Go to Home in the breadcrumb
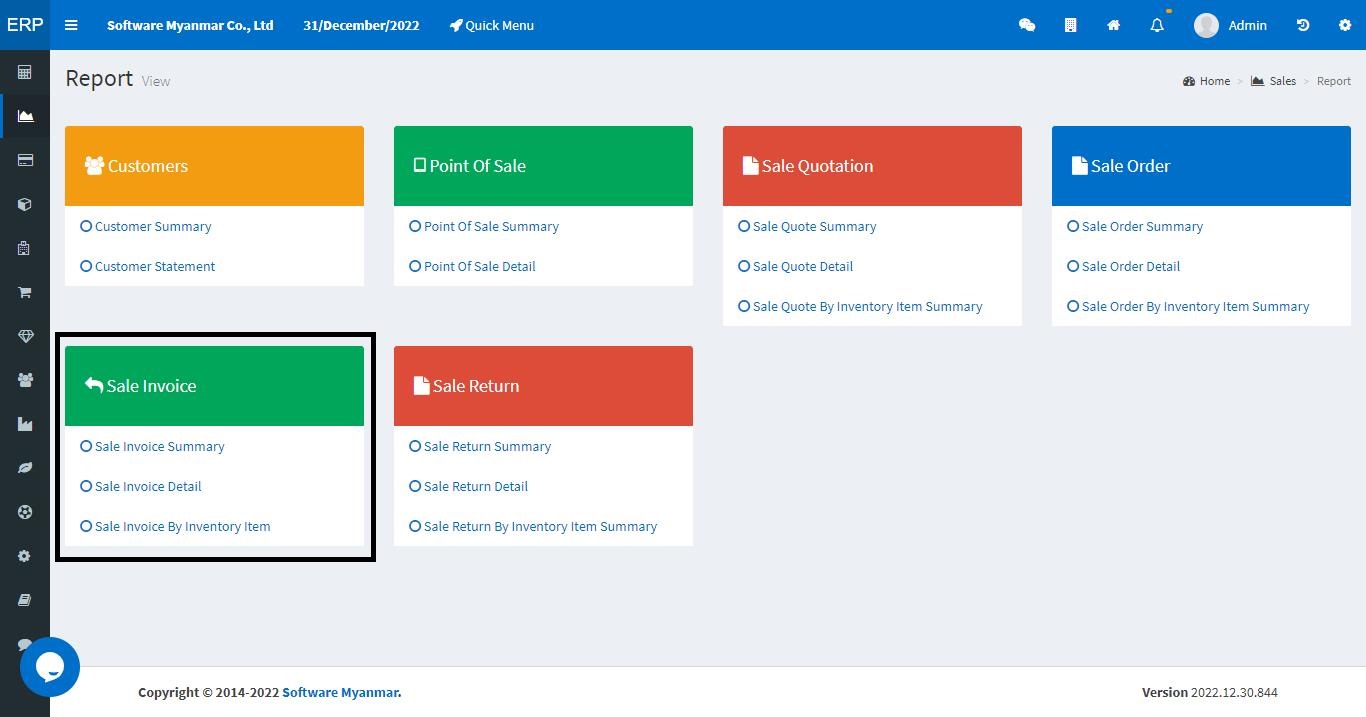The height and width of the screenshot is (717, 1366). tap(1206, 81)
